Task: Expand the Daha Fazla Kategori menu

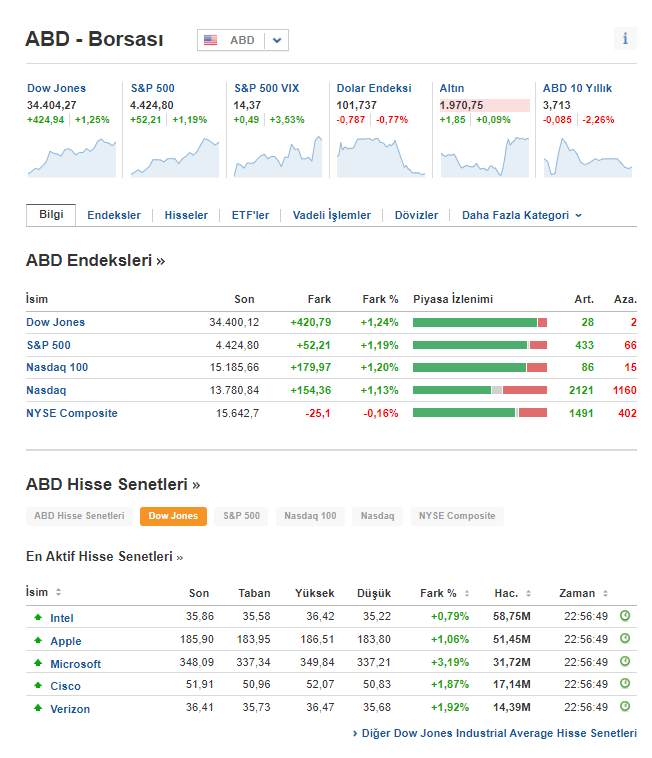Action: pyautogui.click(x=521, y=215)
